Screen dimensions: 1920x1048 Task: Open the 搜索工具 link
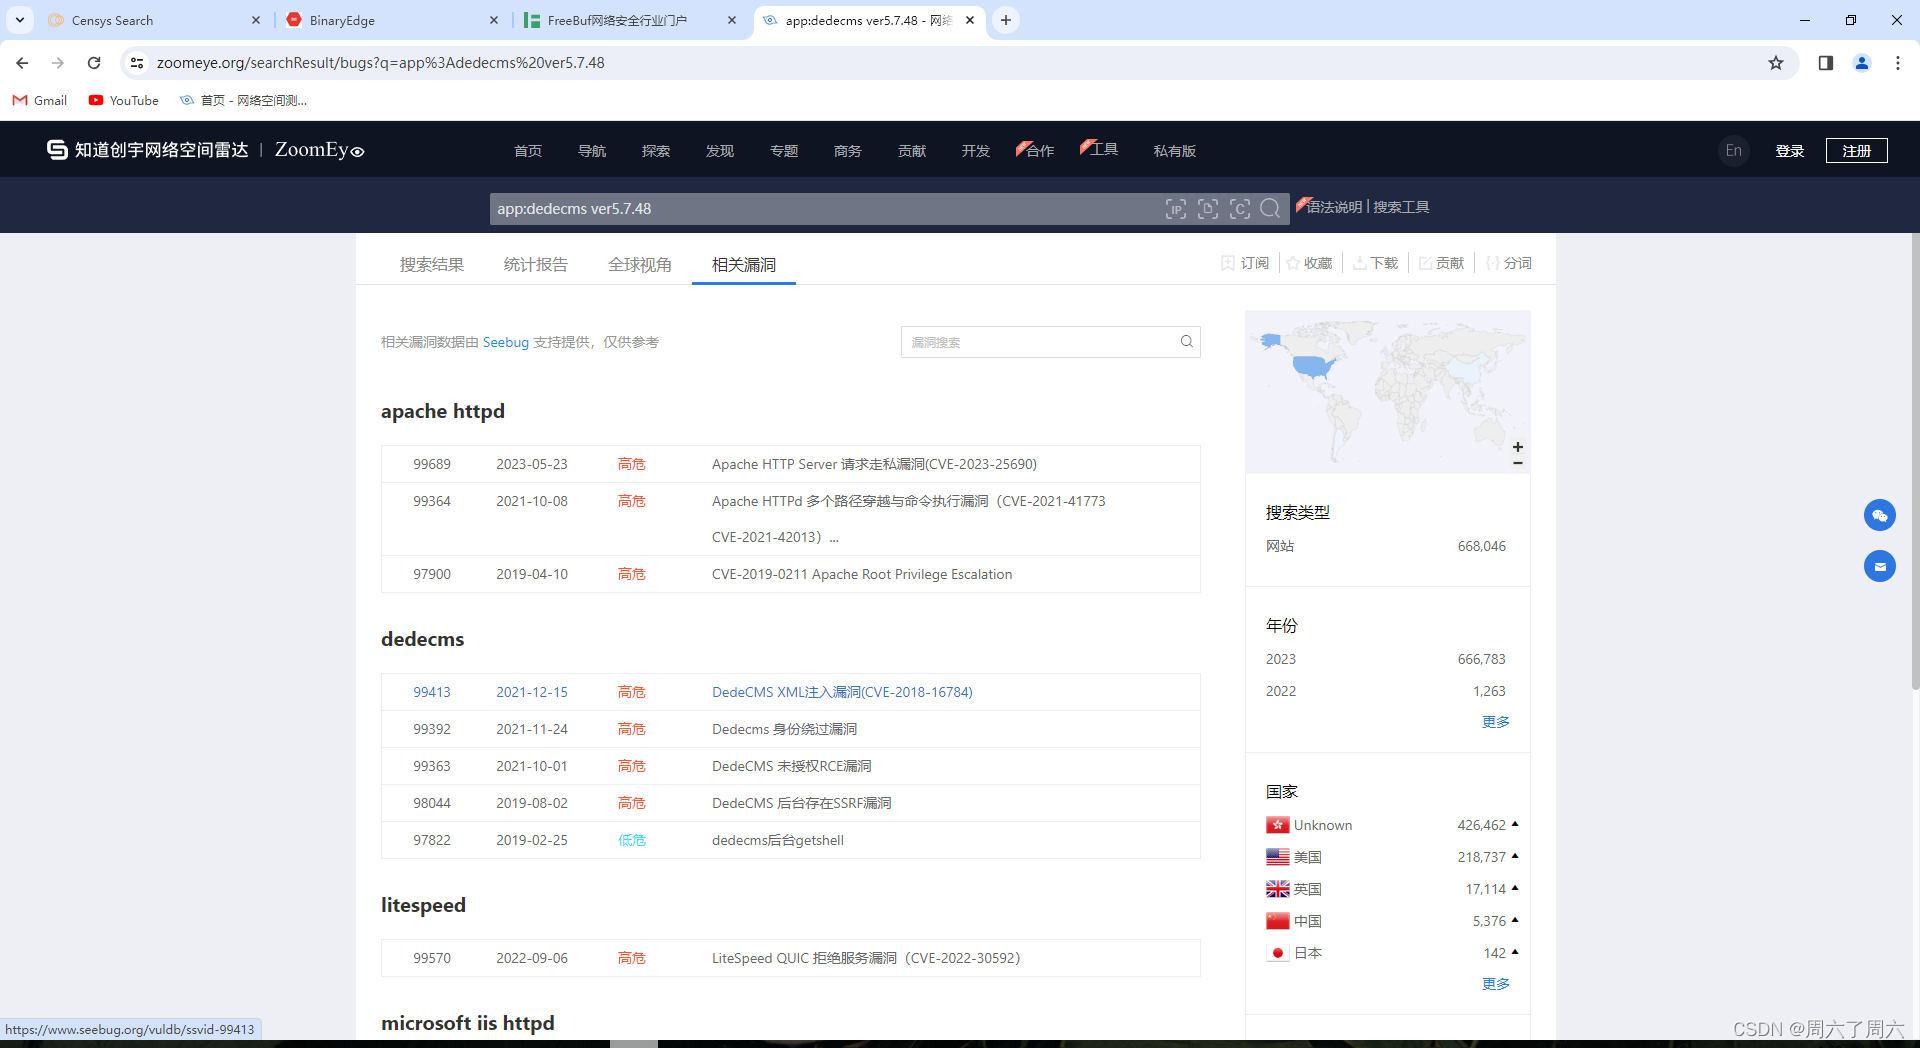pyautogui.click(x=1401, y=207)
